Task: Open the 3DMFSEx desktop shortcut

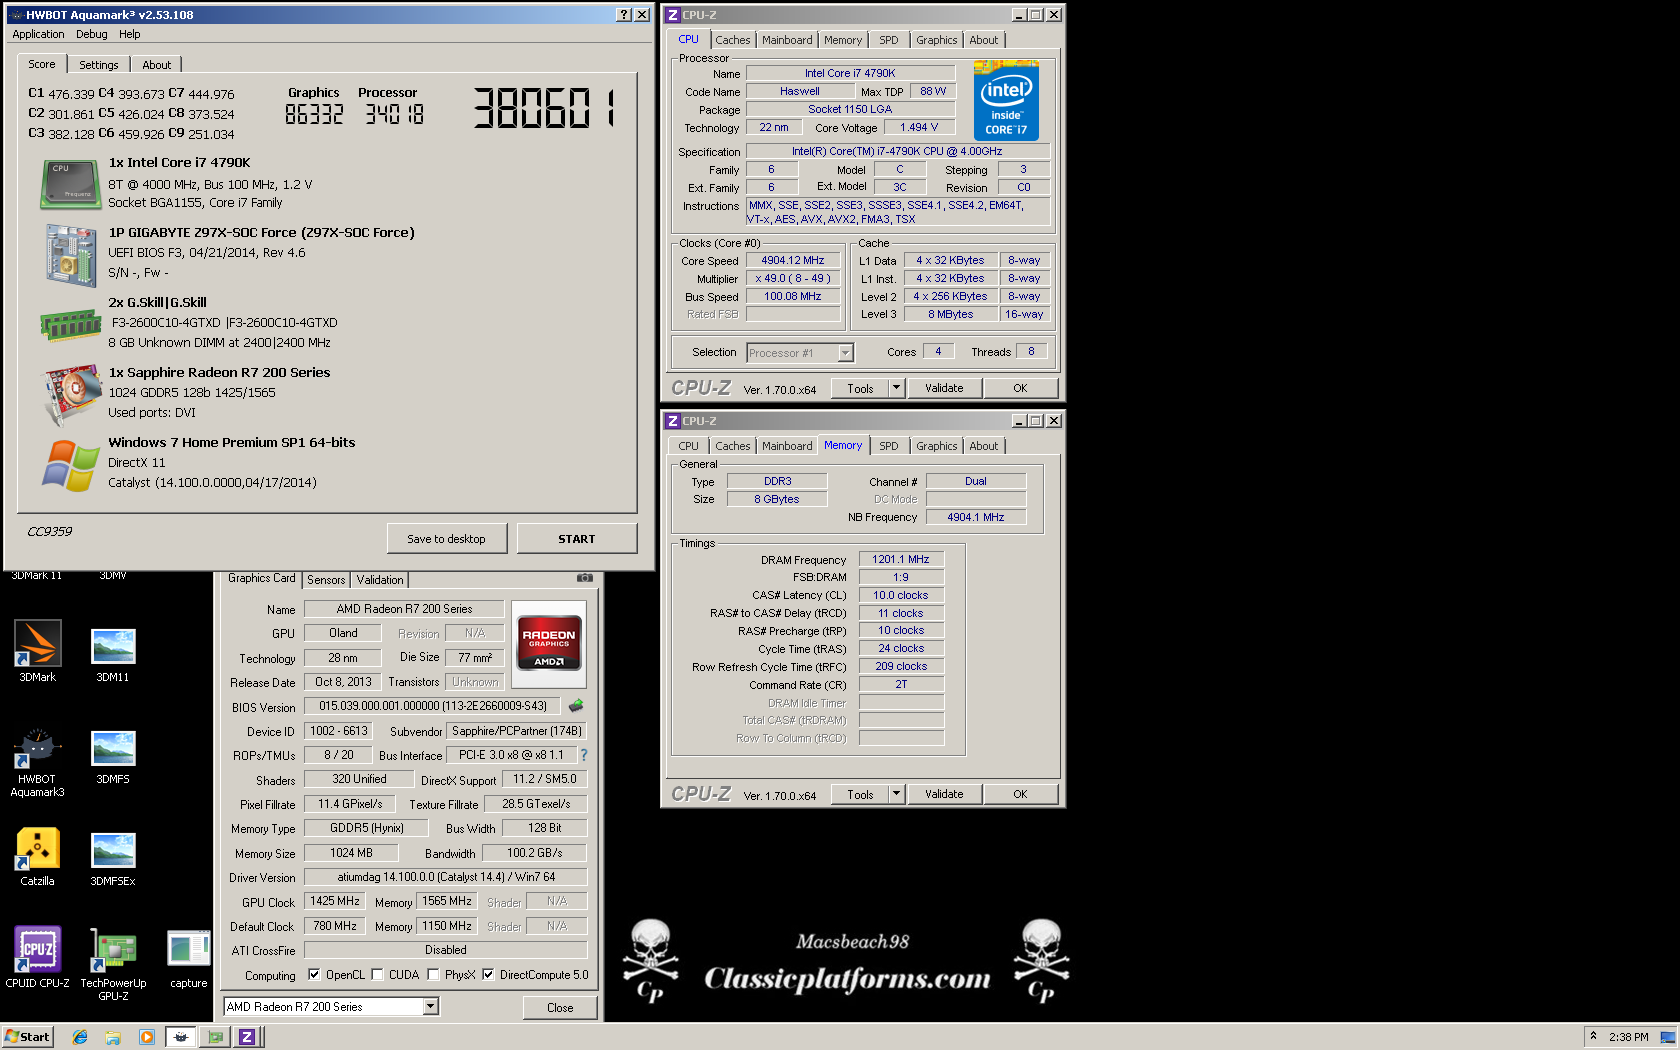Action: [x=113, y=859]
